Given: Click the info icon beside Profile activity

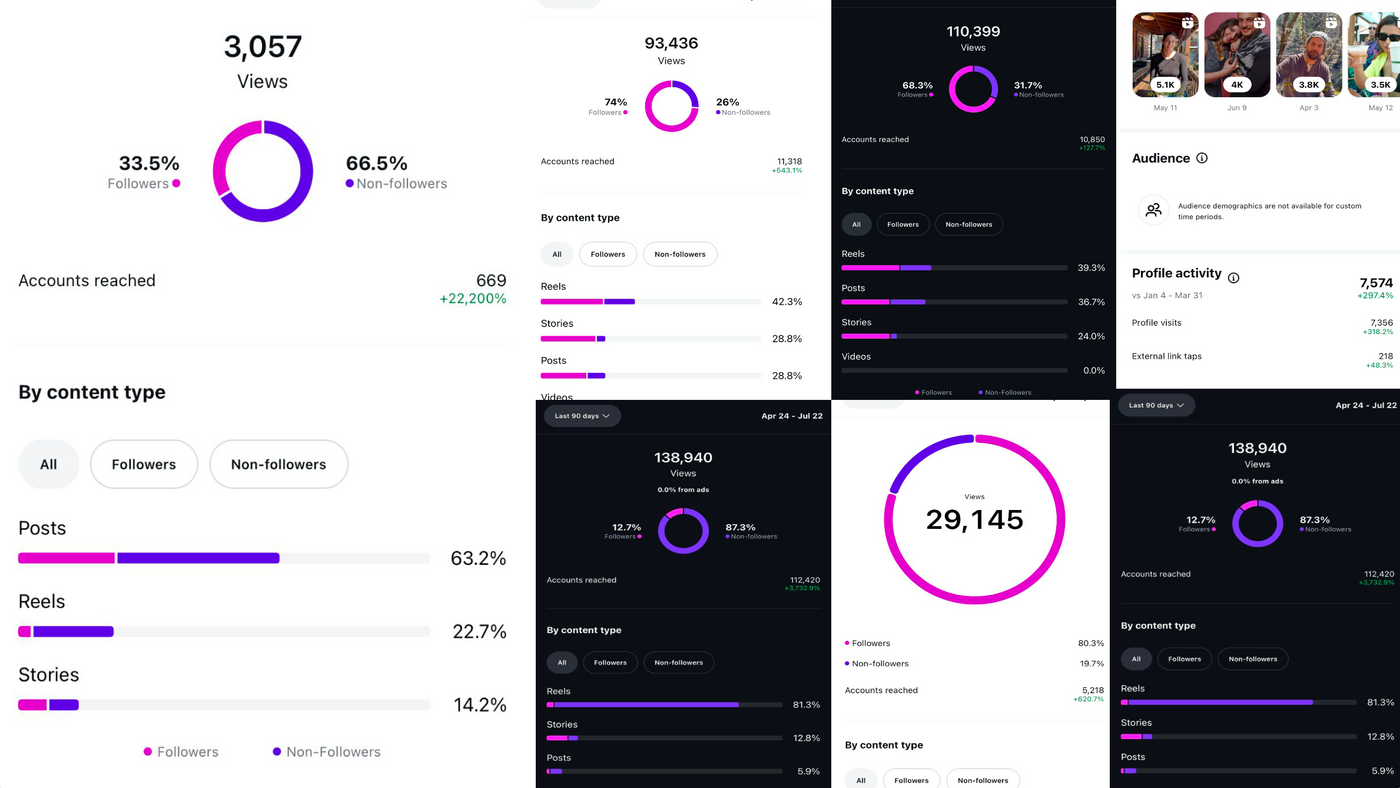Looking at the screenshot, I should (x=1233, y=278).
